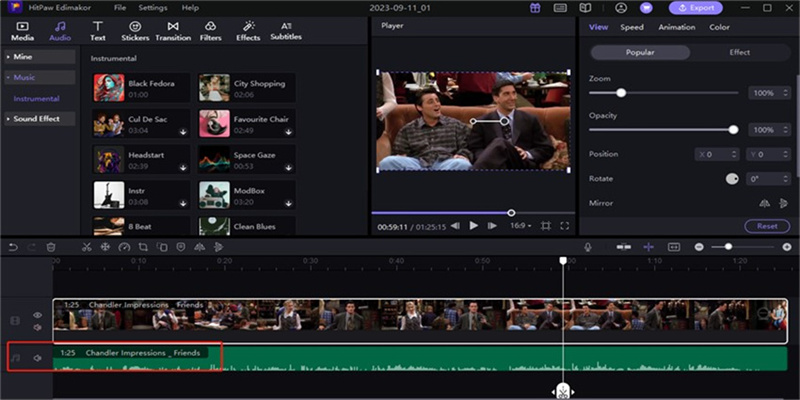Click the shield marker icon
Image resolution: width=800 pixels, height=400 pixels.
coord(181,247)
